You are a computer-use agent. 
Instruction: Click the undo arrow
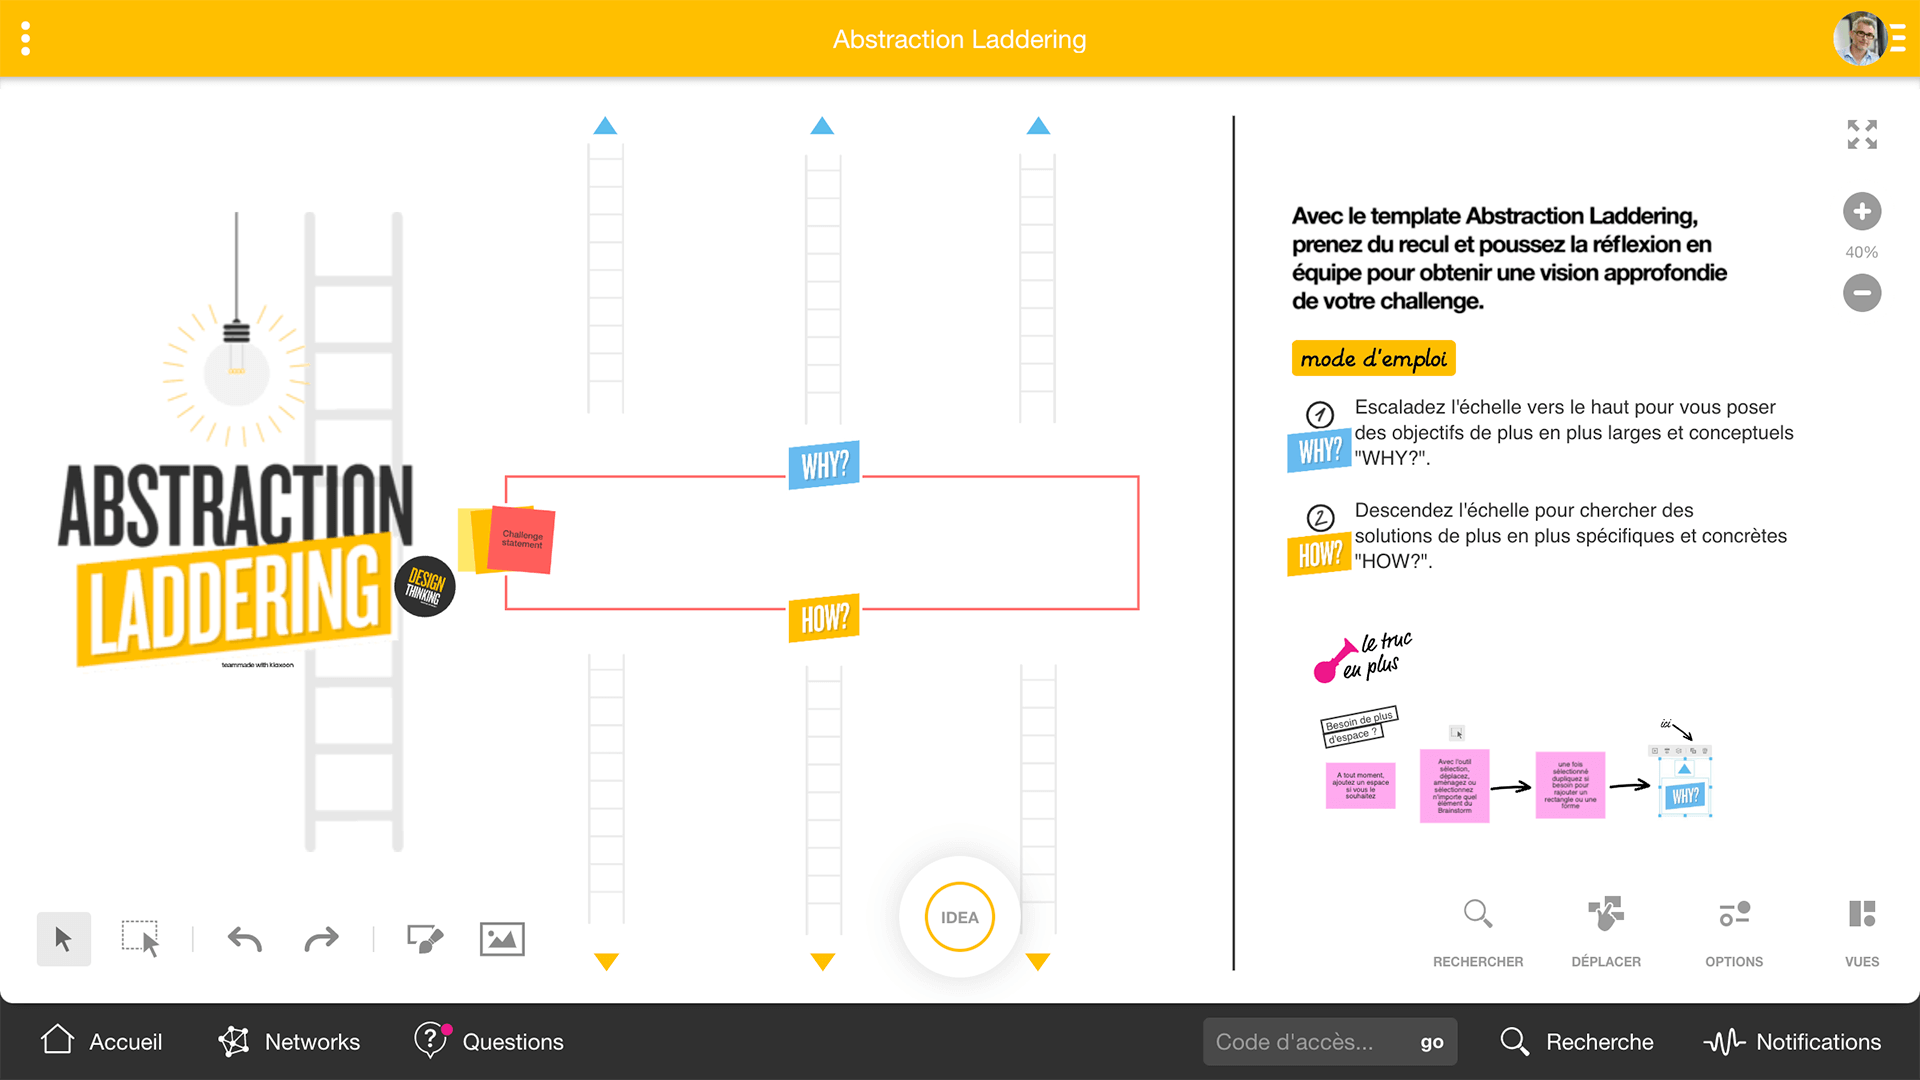(x=244, y=939)
